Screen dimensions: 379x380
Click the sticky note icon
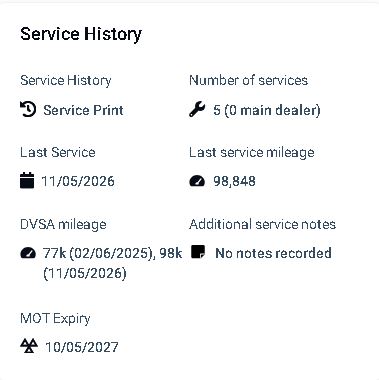point(198,252)
